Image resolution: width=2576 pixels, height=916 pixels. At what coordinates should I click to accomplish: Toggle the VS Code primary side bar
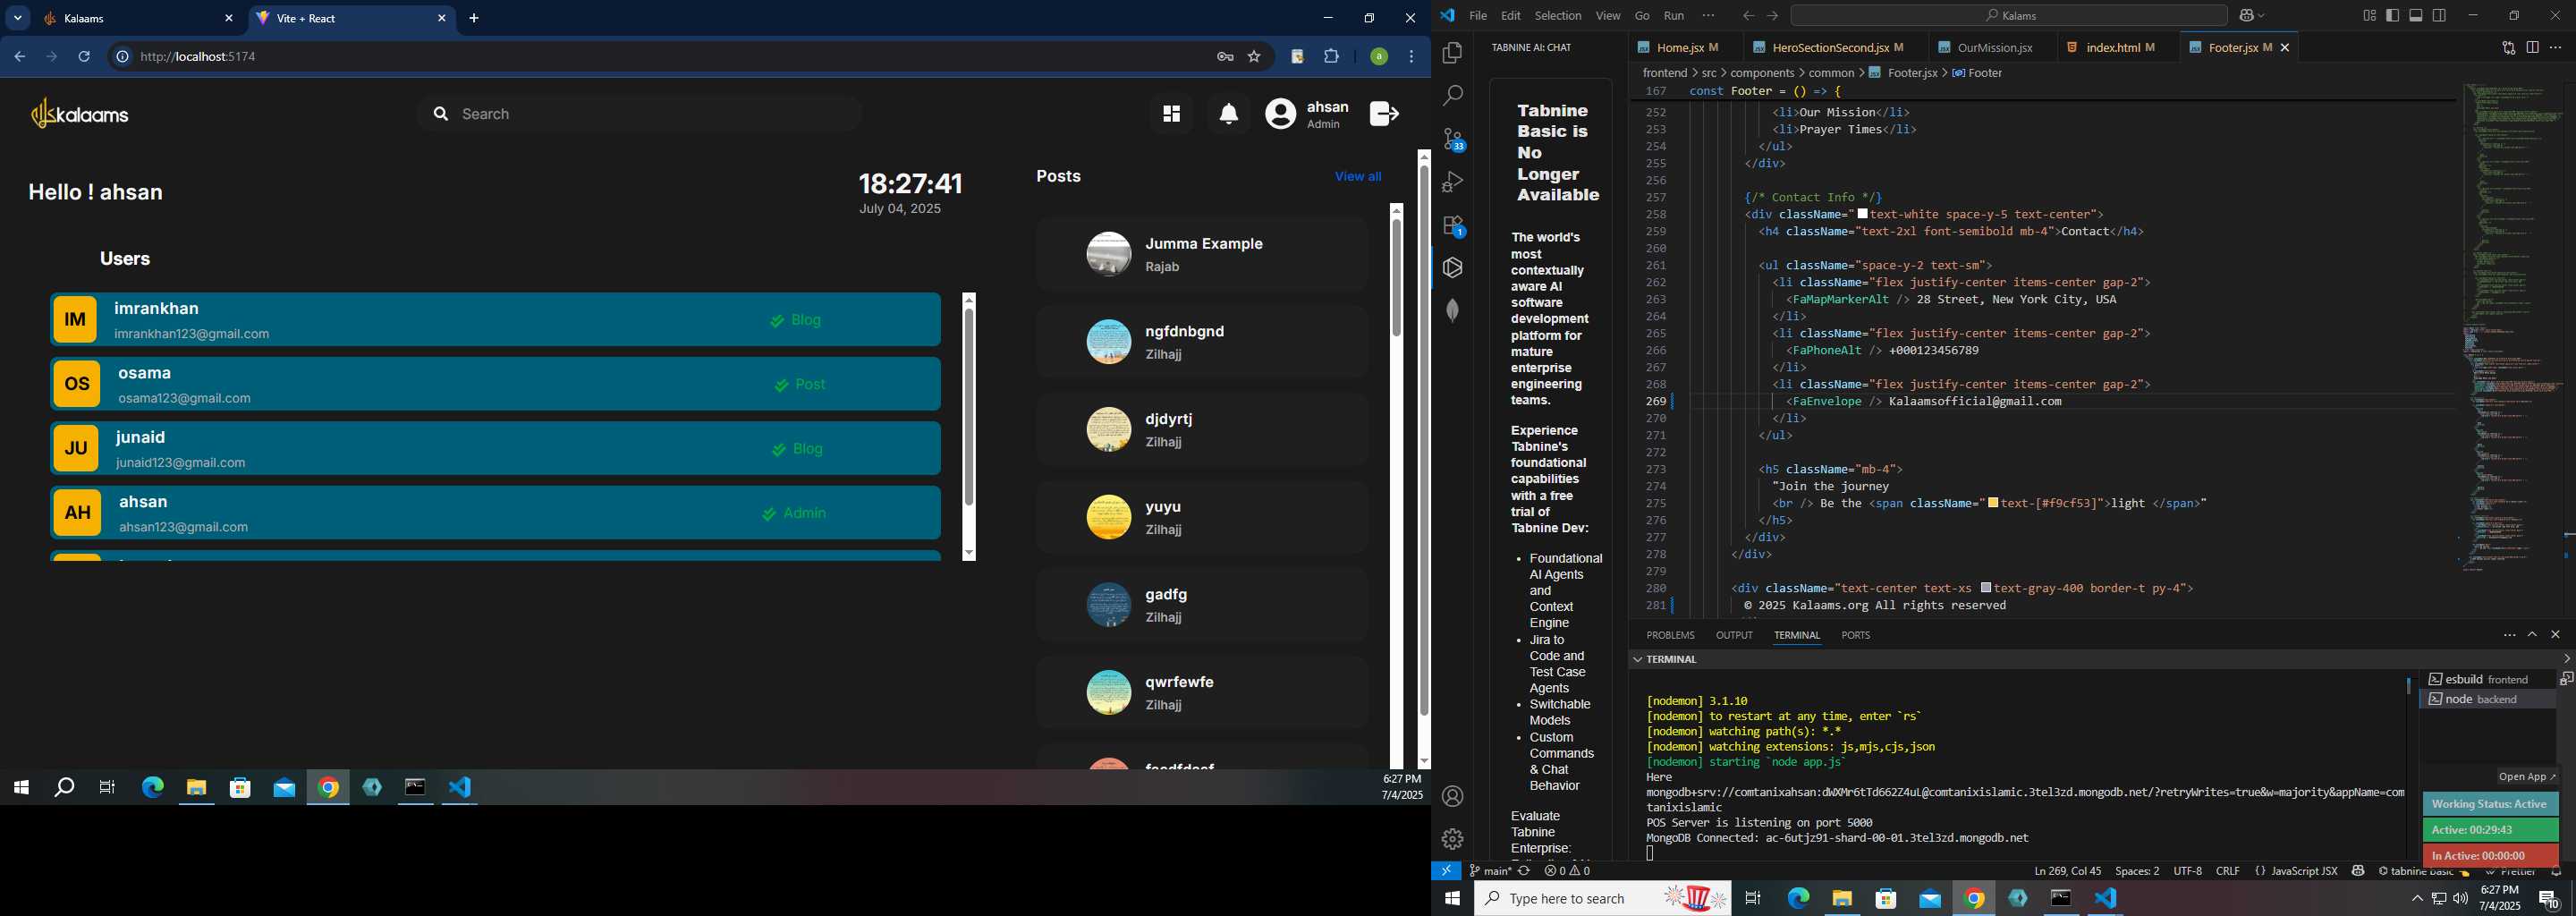2392,16
